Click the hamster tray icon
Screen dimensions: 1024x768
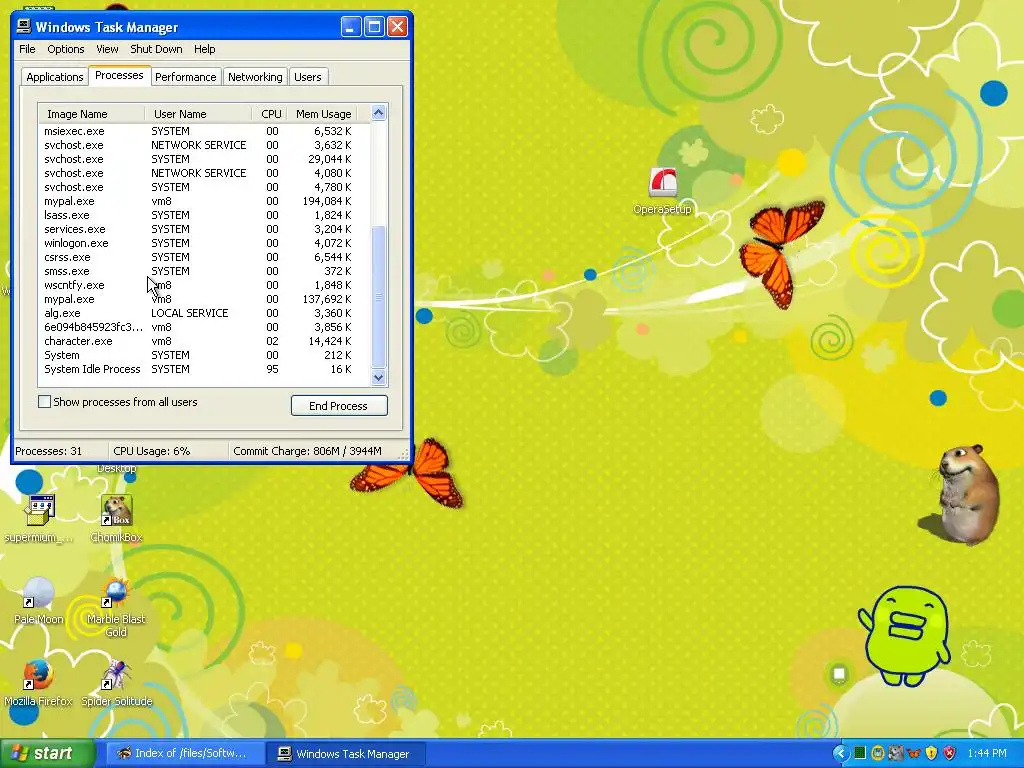point(895,754)
